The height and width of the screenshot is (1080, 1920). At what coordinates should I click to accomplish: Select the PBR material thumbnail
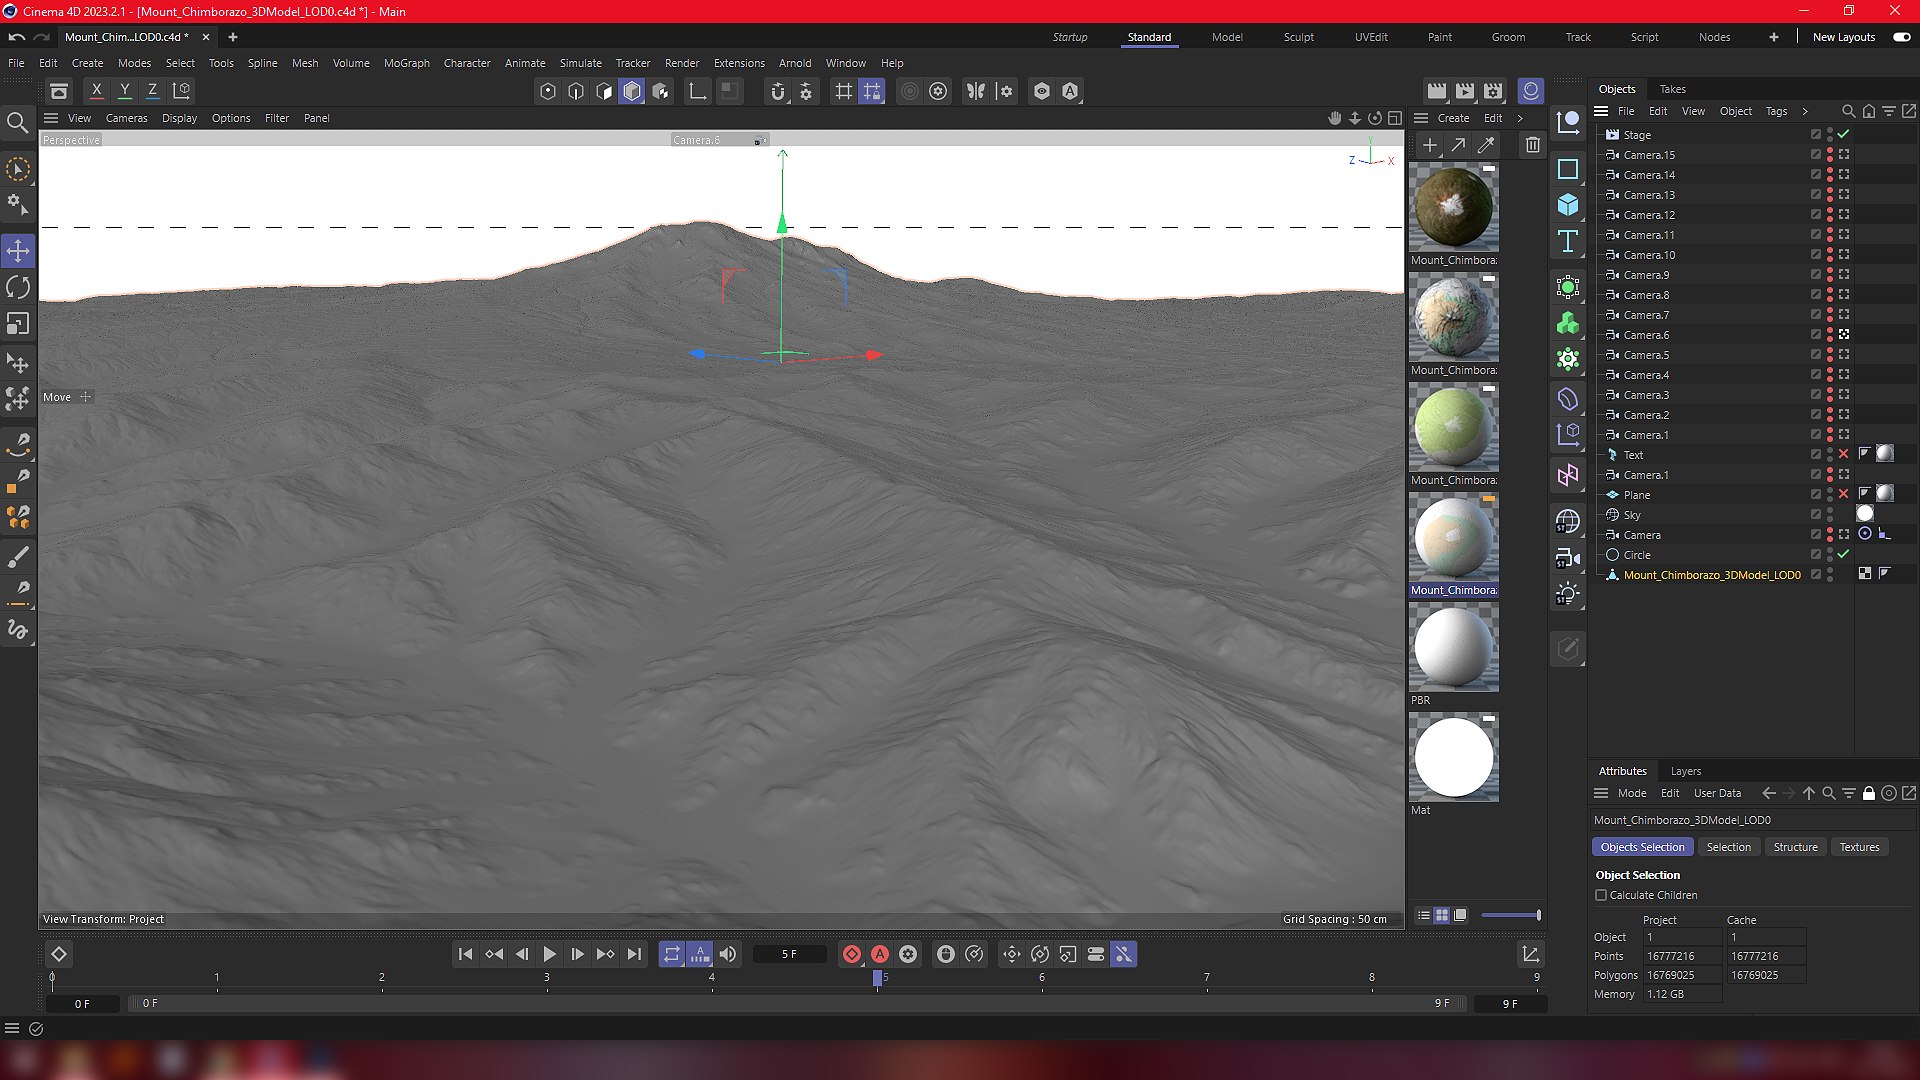tap(1453, 647)
